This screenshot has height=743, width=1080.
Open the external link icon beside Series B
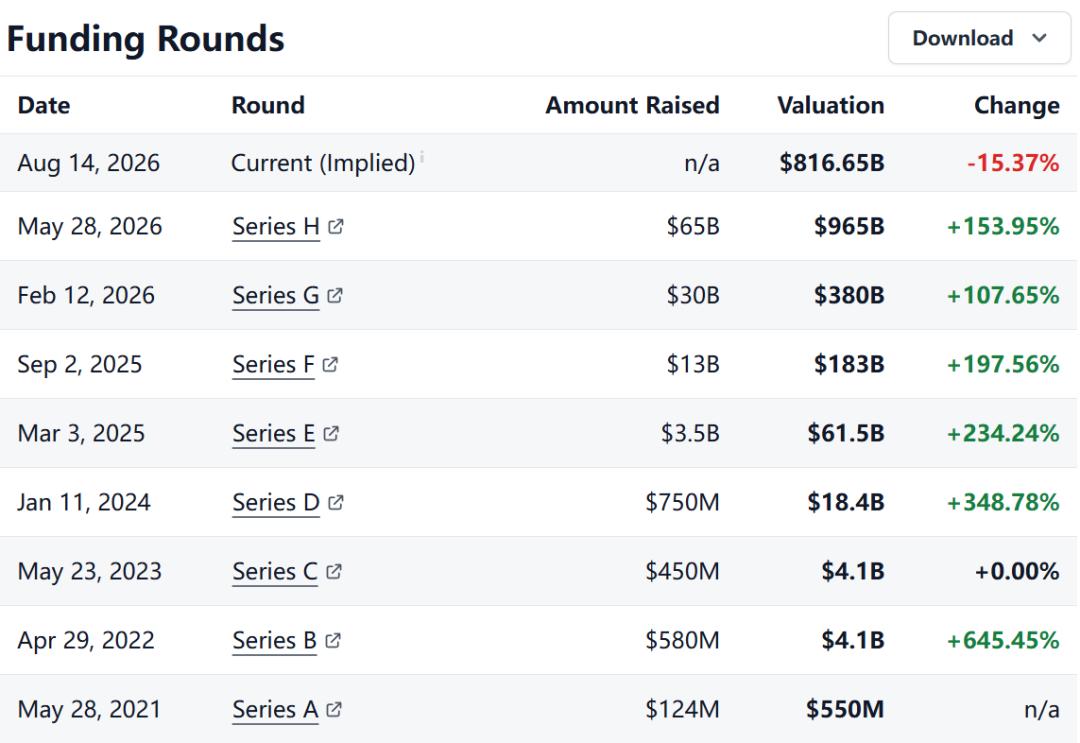[333, 640]
